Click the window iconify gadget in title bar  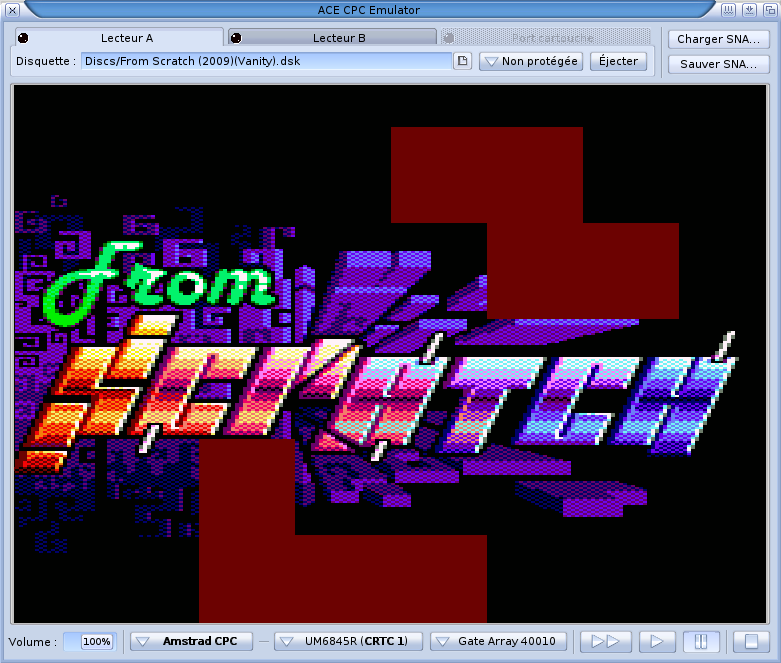pyautogui.click(x=729, y=9)
